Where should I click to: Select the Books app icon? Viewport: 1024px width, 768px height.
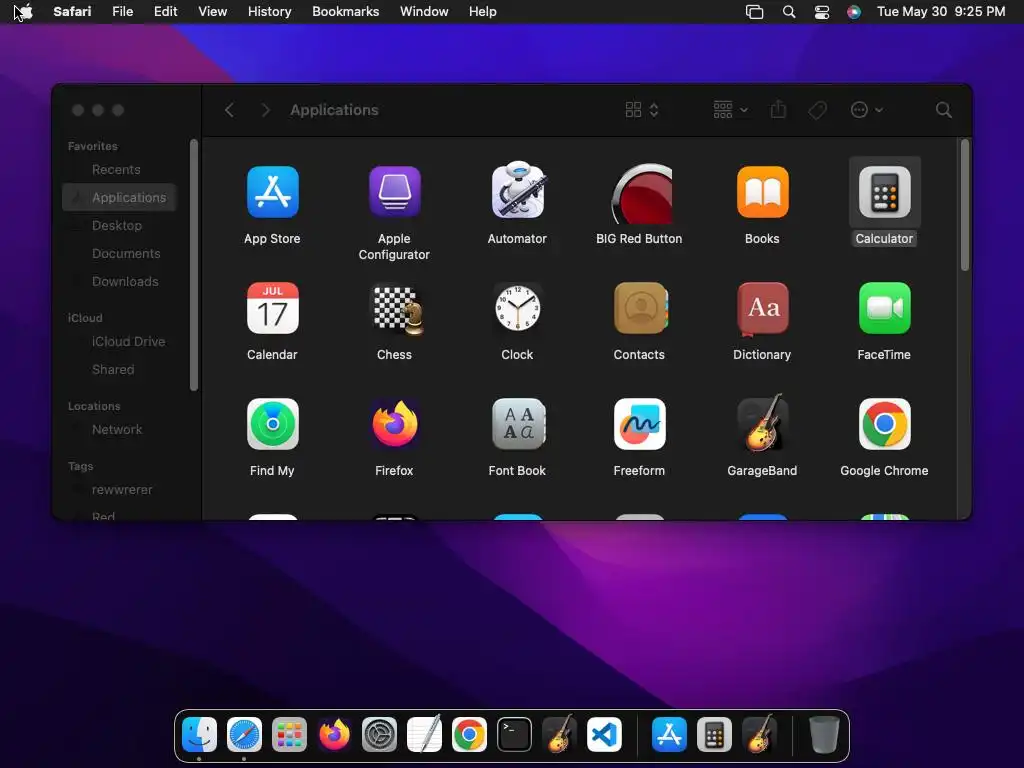762,192
